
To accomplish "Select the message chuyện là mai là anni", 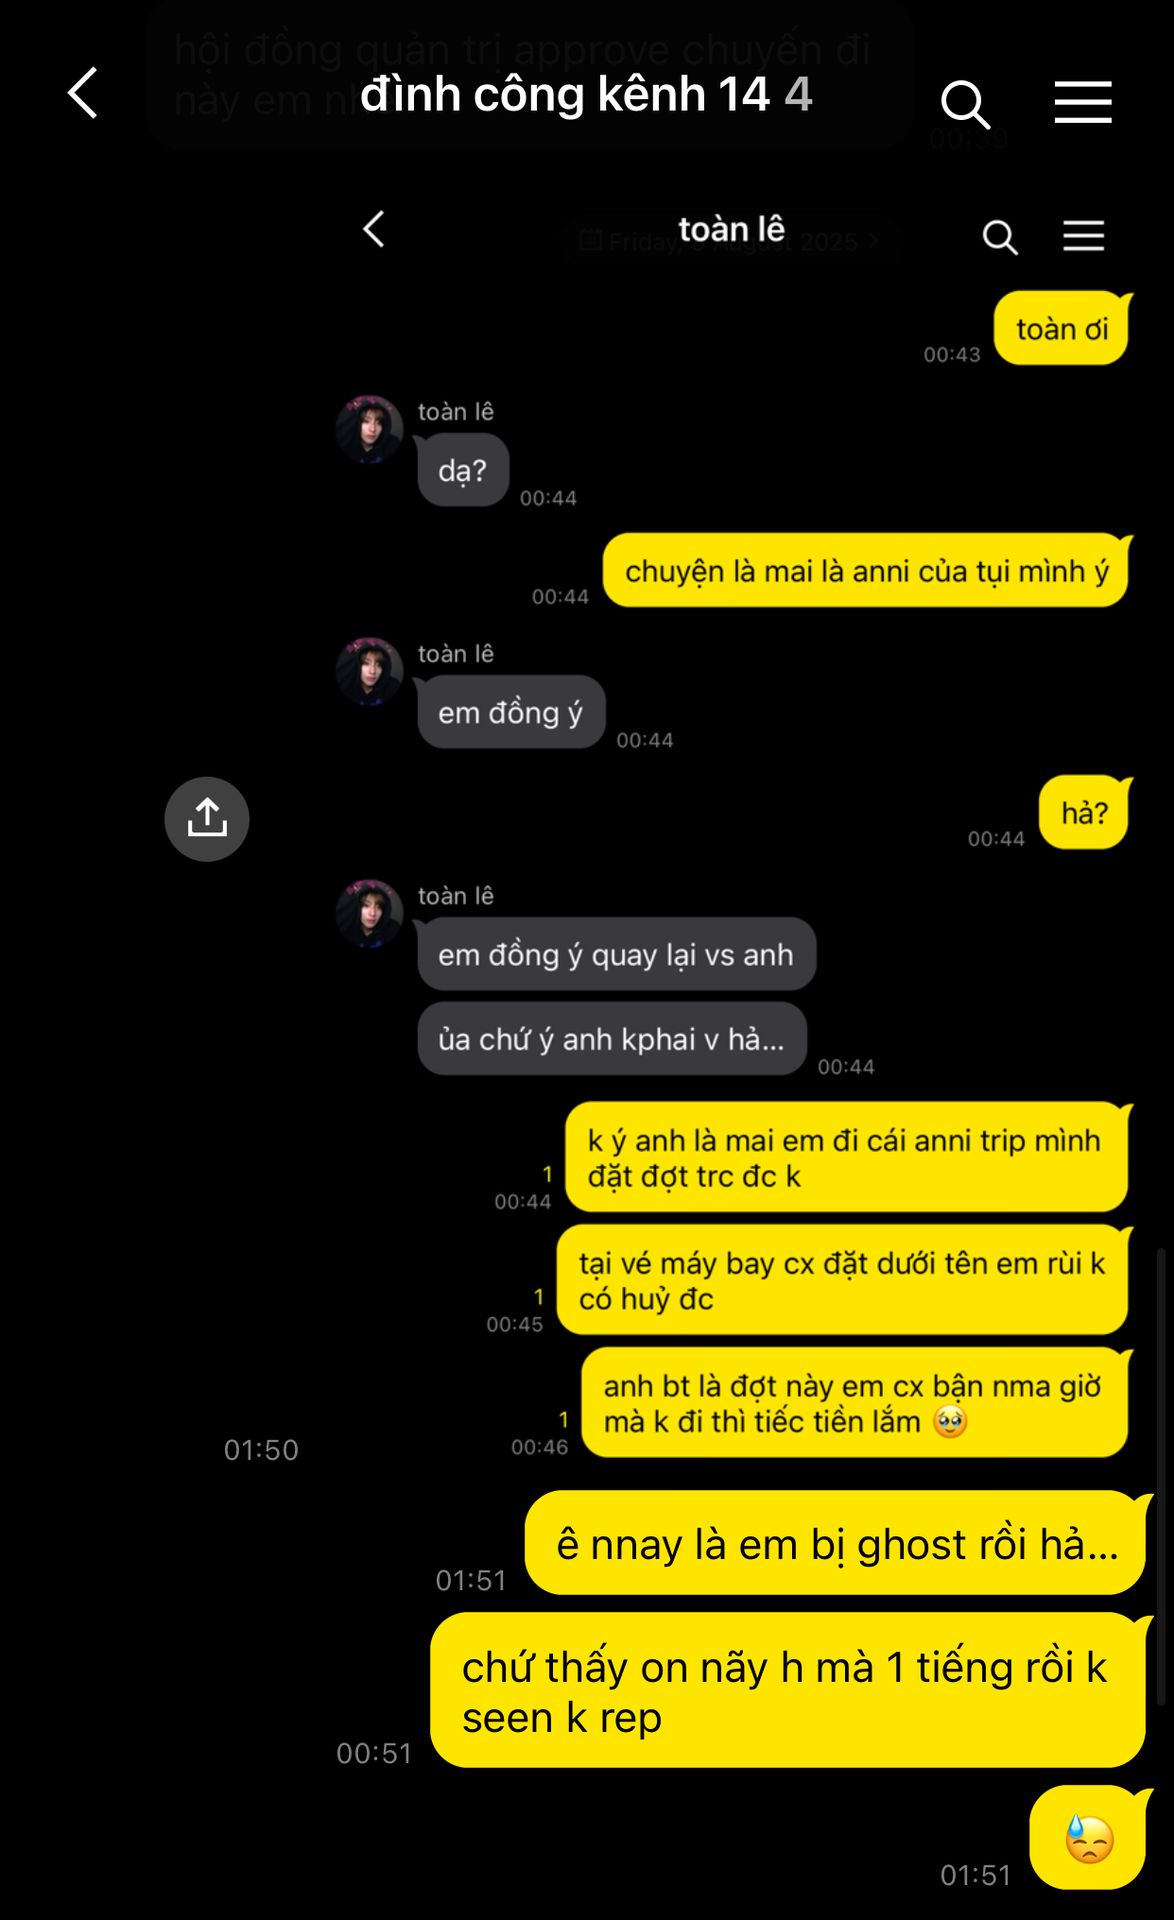I will (x=866, y=570).
